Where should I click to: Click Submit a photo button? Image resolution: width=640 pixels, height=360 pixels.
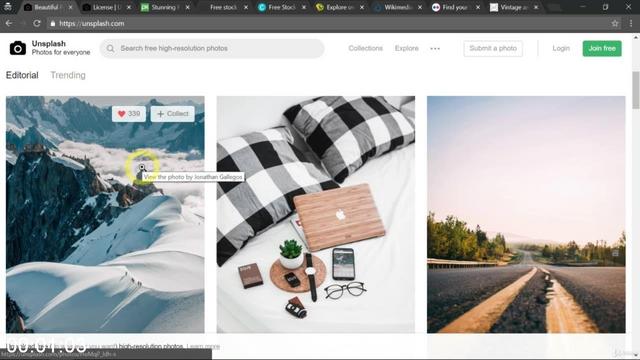tap(493, 49)
